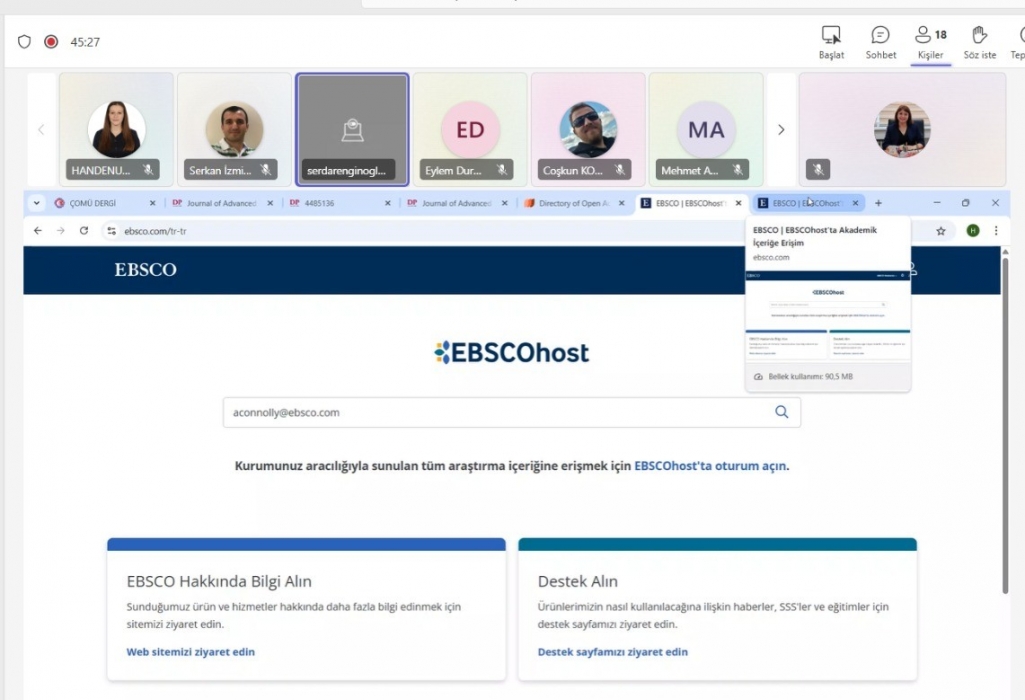Click the browser forward arrow
The width and height of the screenshot is (1025, 700).
tap(61, 231)
